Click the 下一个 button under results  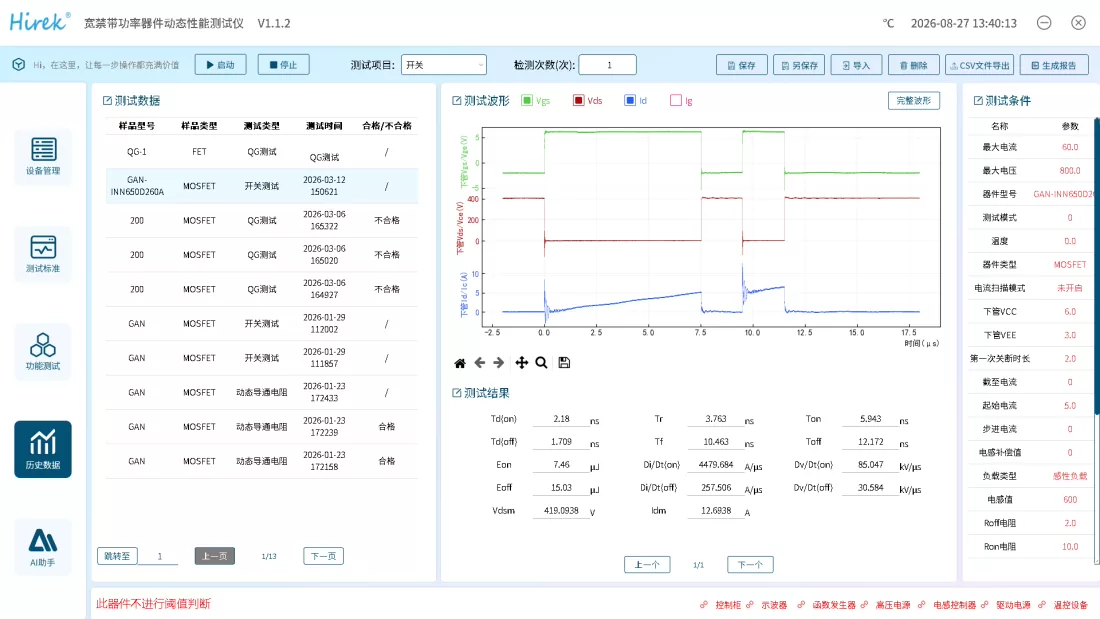[x=750, y=564]
